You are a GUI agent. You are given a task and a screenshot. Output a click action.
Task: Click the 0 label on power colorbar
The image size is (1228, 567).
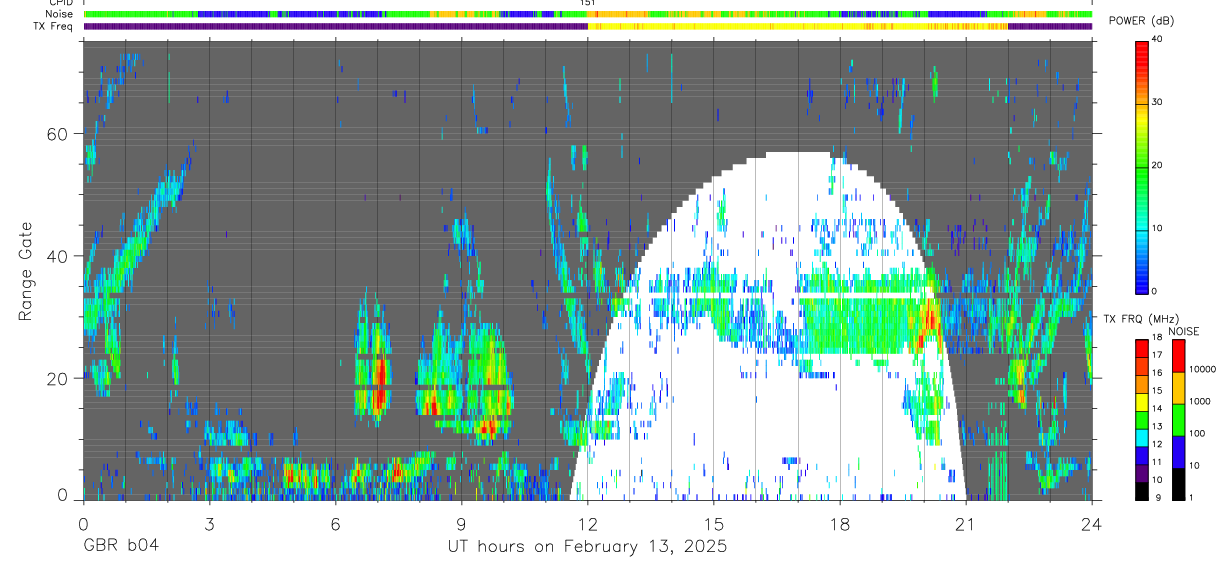coord(1155,291)
